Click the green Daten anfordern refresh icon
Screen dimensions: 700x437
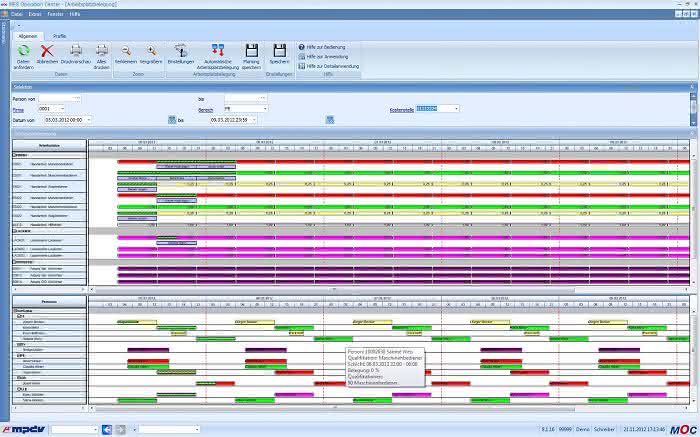coord(24,50)
